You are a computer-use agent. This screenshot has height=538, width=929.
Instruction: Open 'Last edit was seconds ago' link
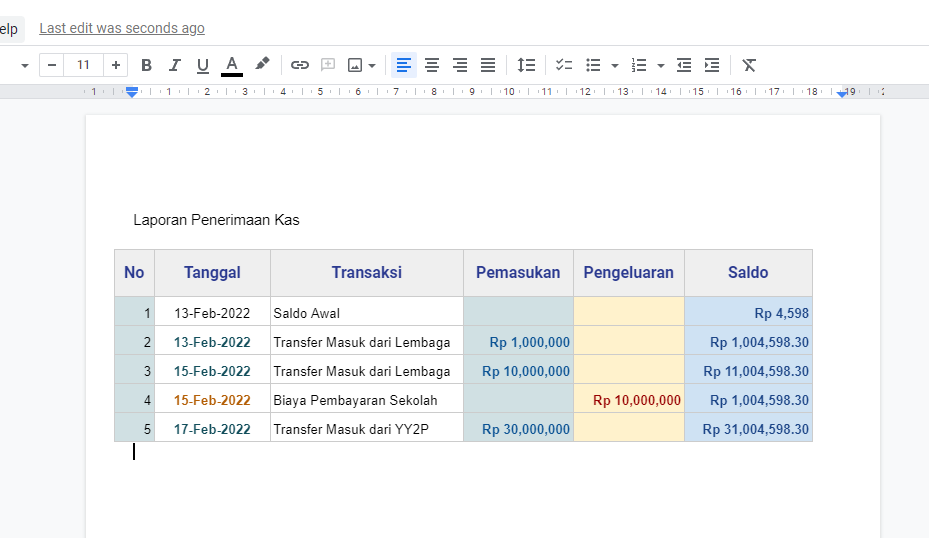(122, 29)
